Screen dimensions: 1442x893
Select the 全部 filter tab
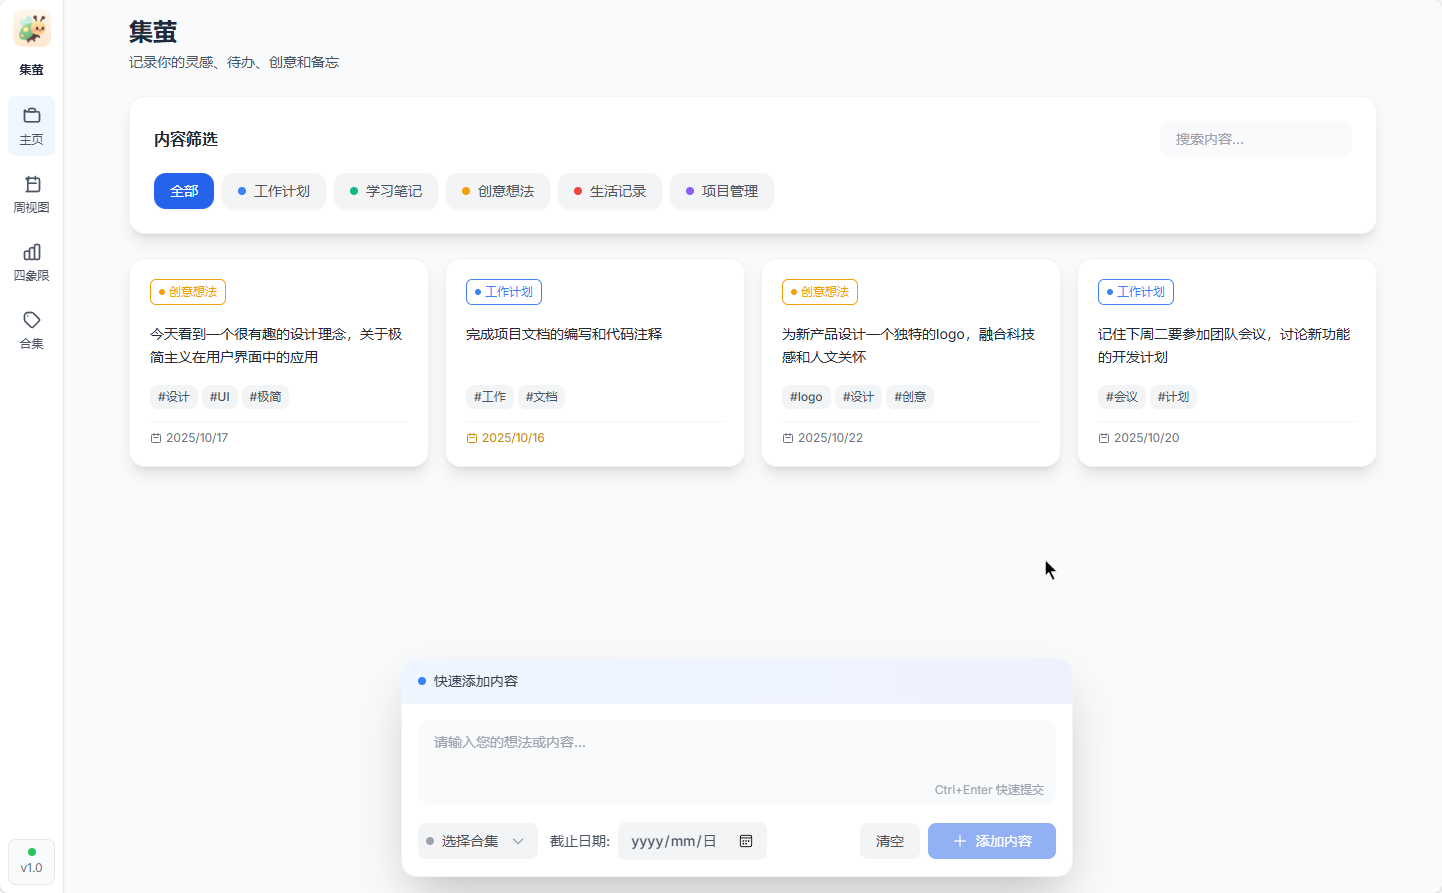[x=183, y=191]
